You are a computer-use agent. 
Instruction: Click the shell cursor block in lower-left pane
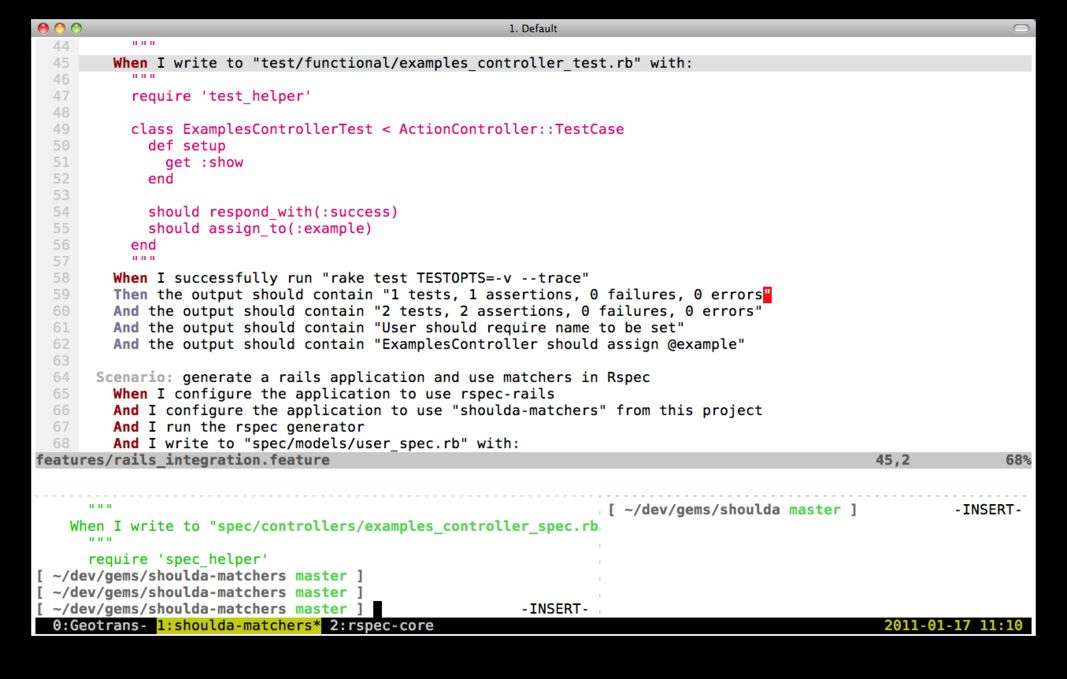tap(378, 609)
